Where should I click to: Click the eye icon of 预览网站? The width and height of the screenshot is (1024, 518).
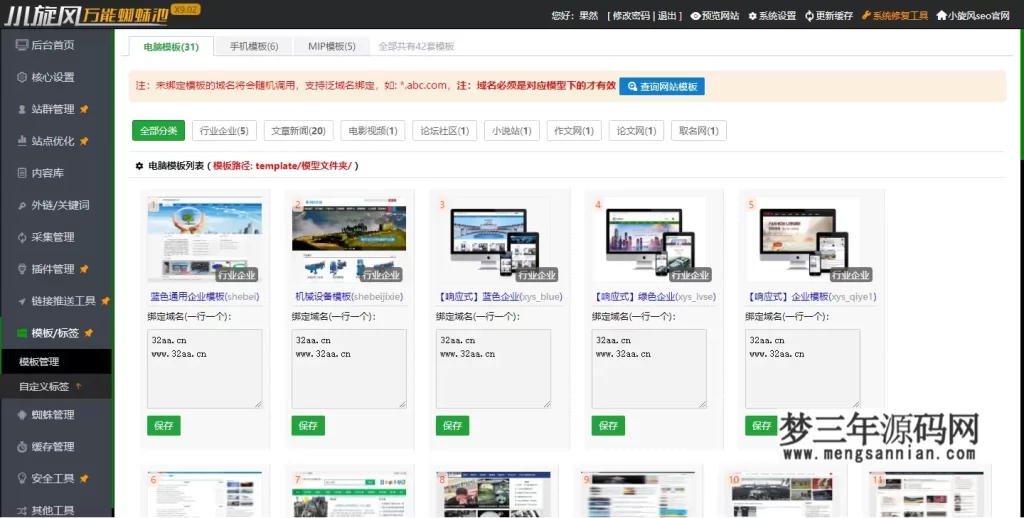pos(696,16)
